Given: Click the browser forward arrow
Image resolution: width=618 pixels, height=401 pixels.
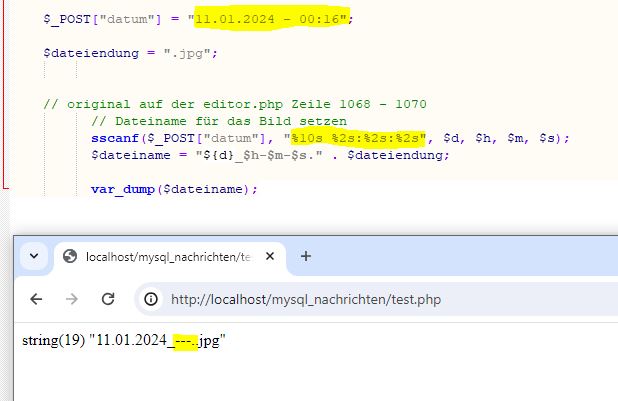Looking at the screenshot, I should coord(72,299).
